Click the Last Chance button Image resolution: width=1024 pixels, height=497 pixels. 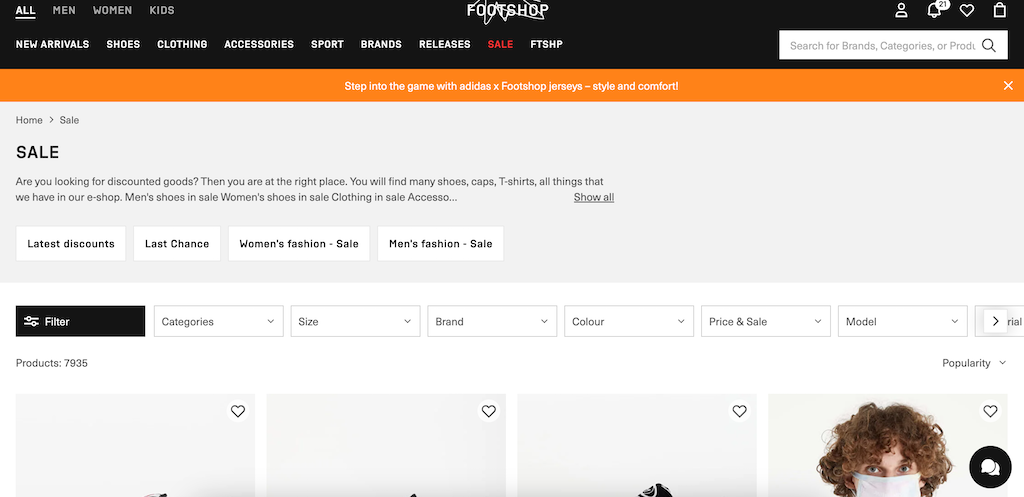pos(177,244)
